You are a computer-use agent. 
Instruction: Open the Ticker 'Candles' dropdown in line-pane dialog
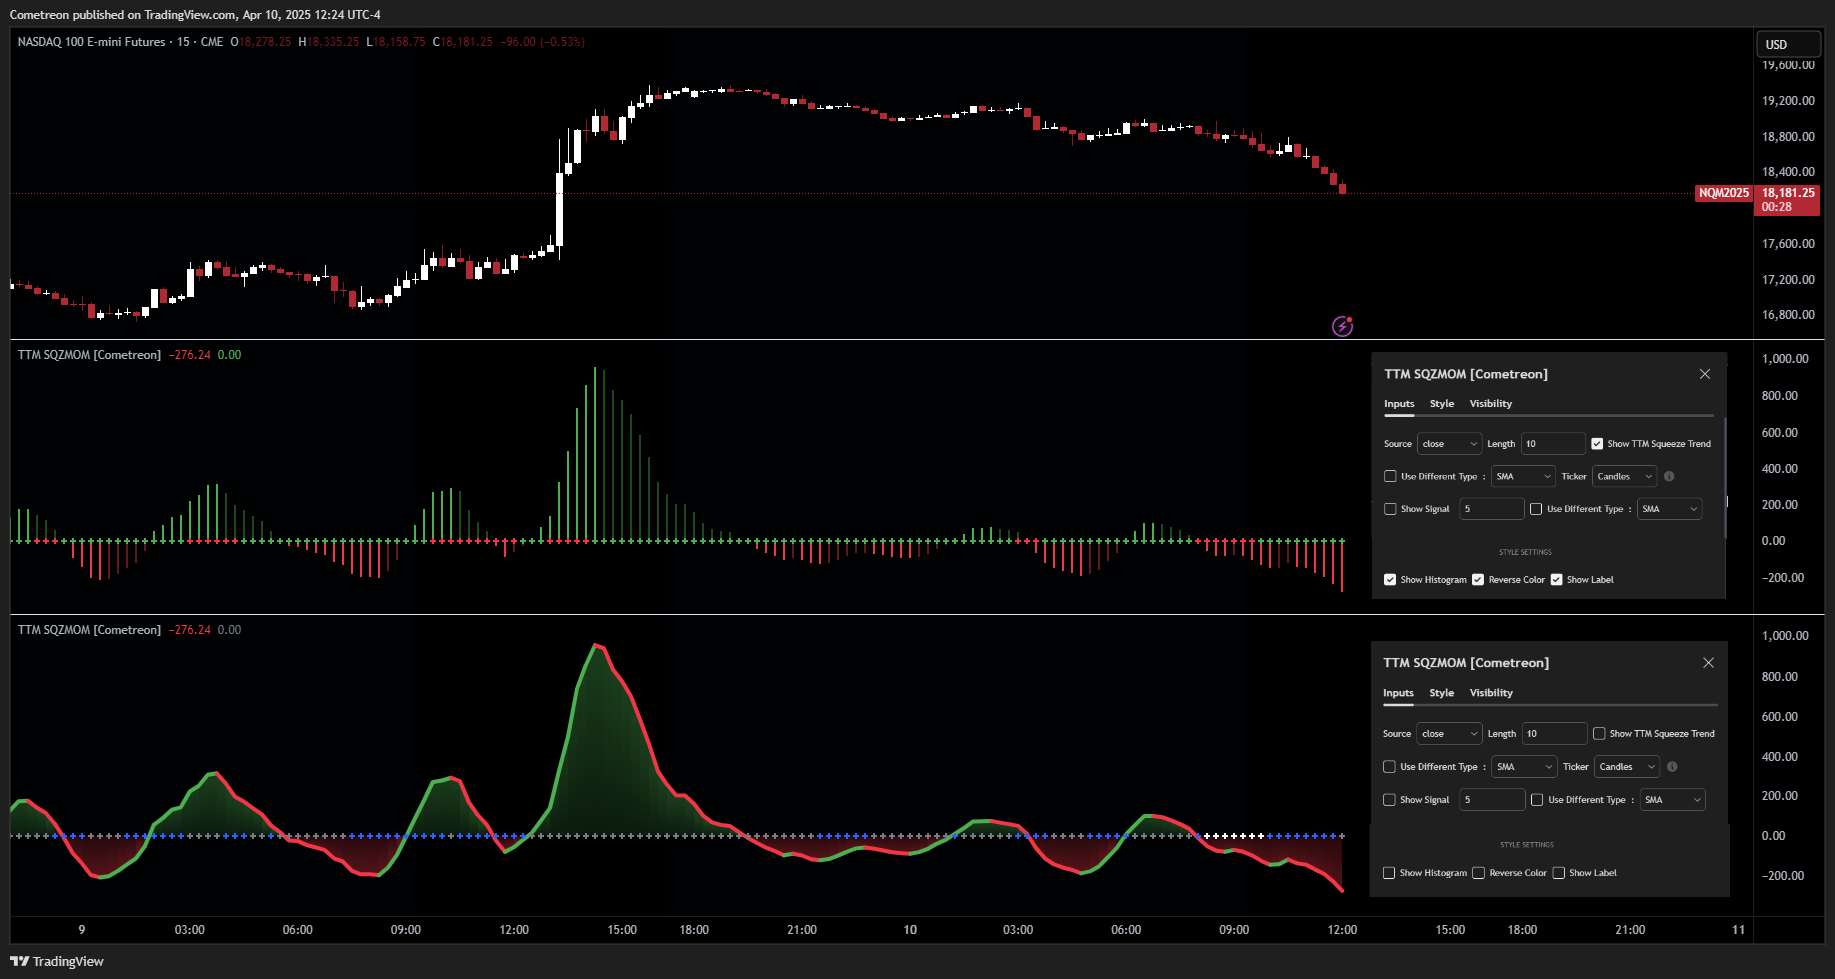1626,767
